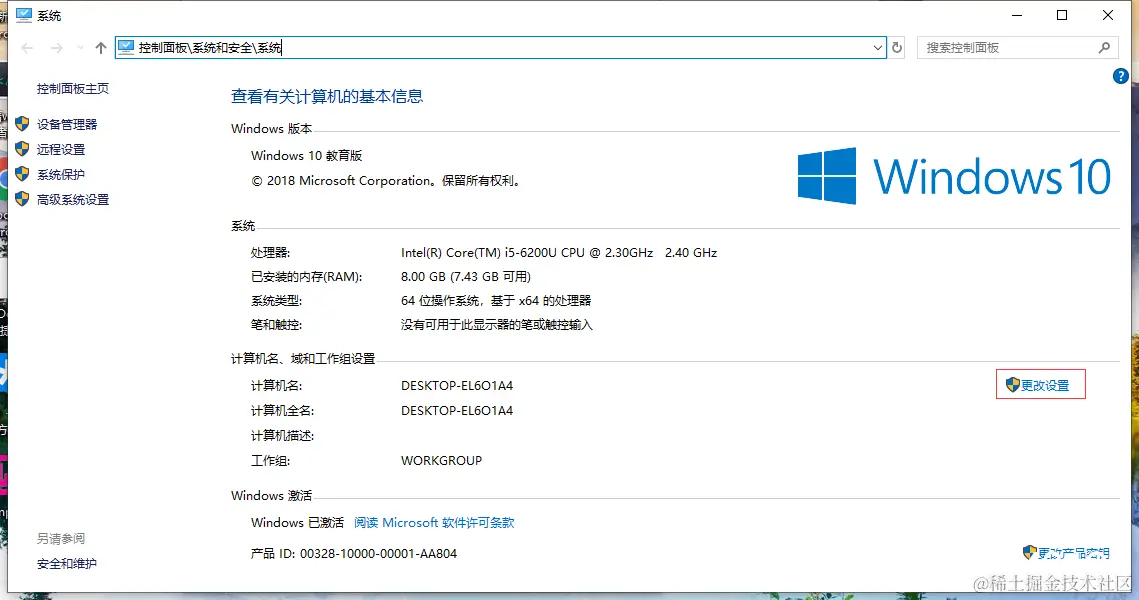The image size is (1139, 600).
Task: Open 设备管理器 from sidebar
Action: 67,124
